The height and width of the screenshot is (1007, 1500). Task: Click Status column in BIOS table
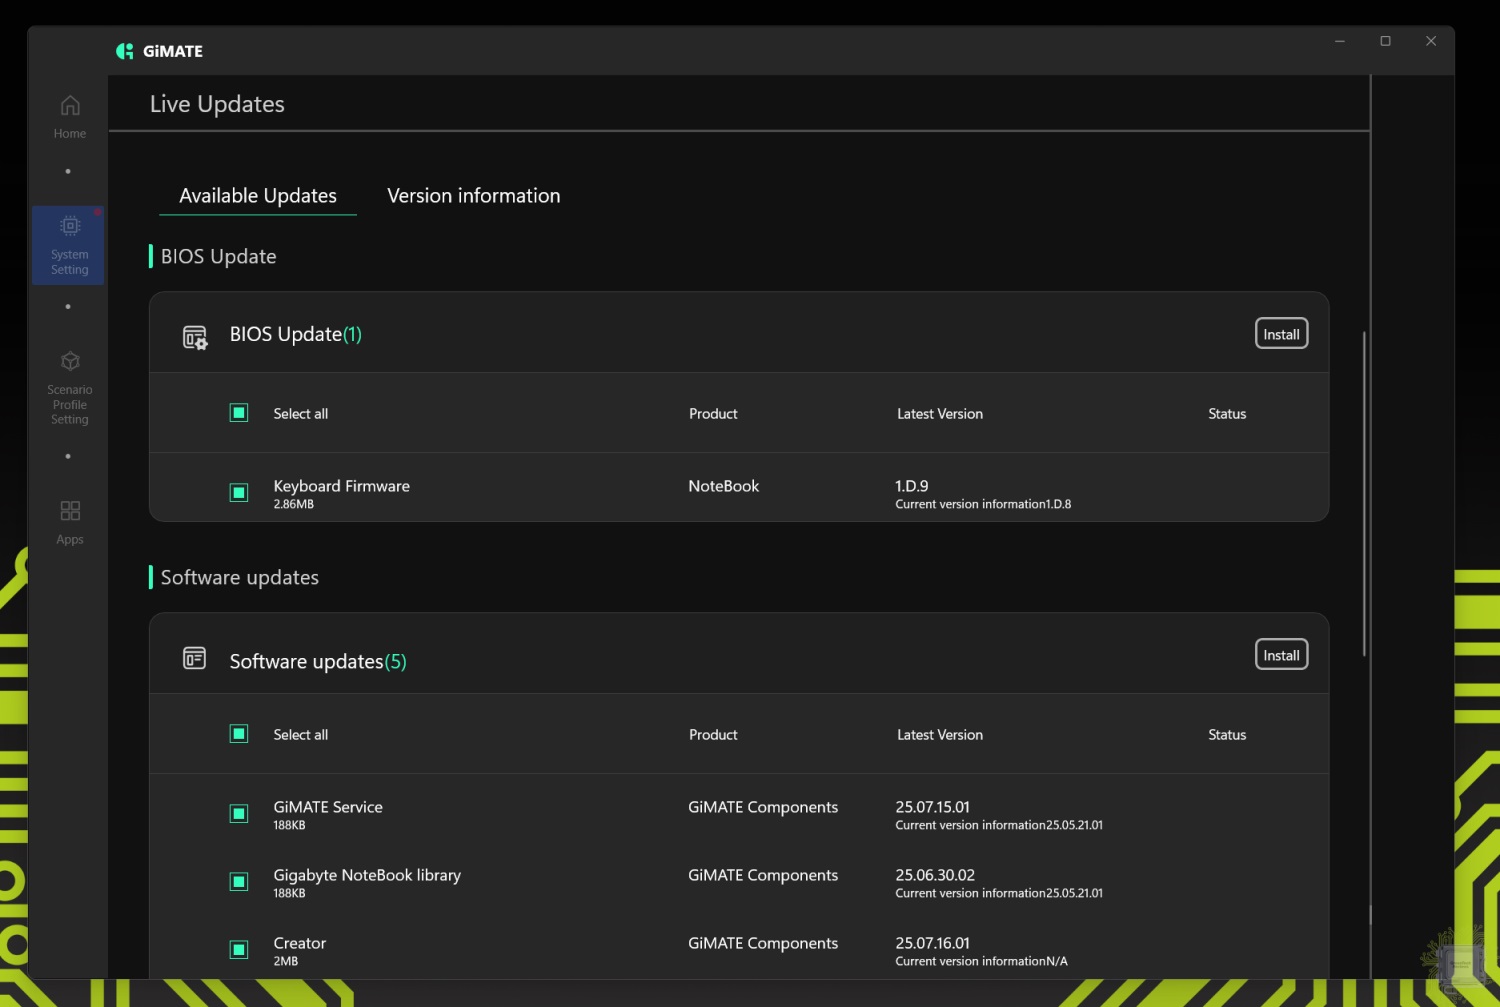click(x=1227, y=414)
